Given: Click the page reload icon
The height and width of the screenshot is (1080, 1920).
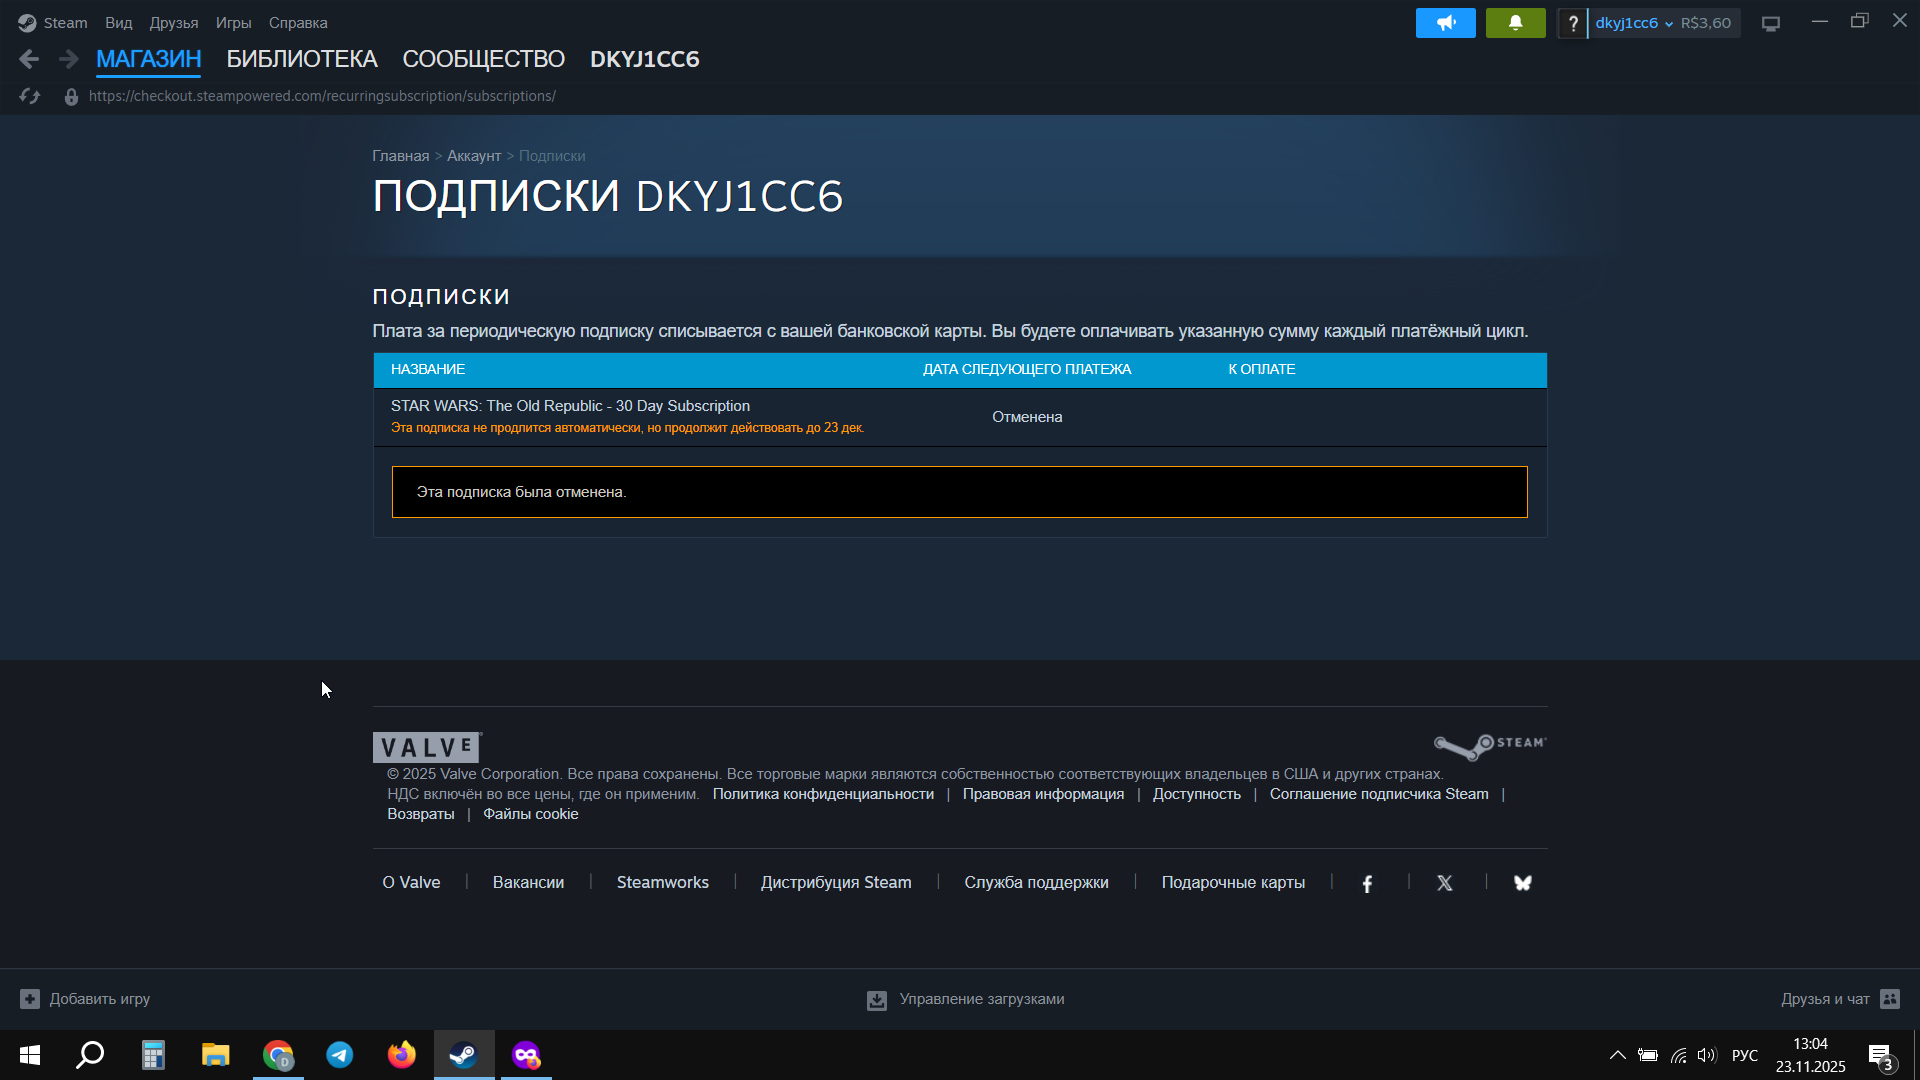Looking at the screenshot, I should (x=30, y=96).
